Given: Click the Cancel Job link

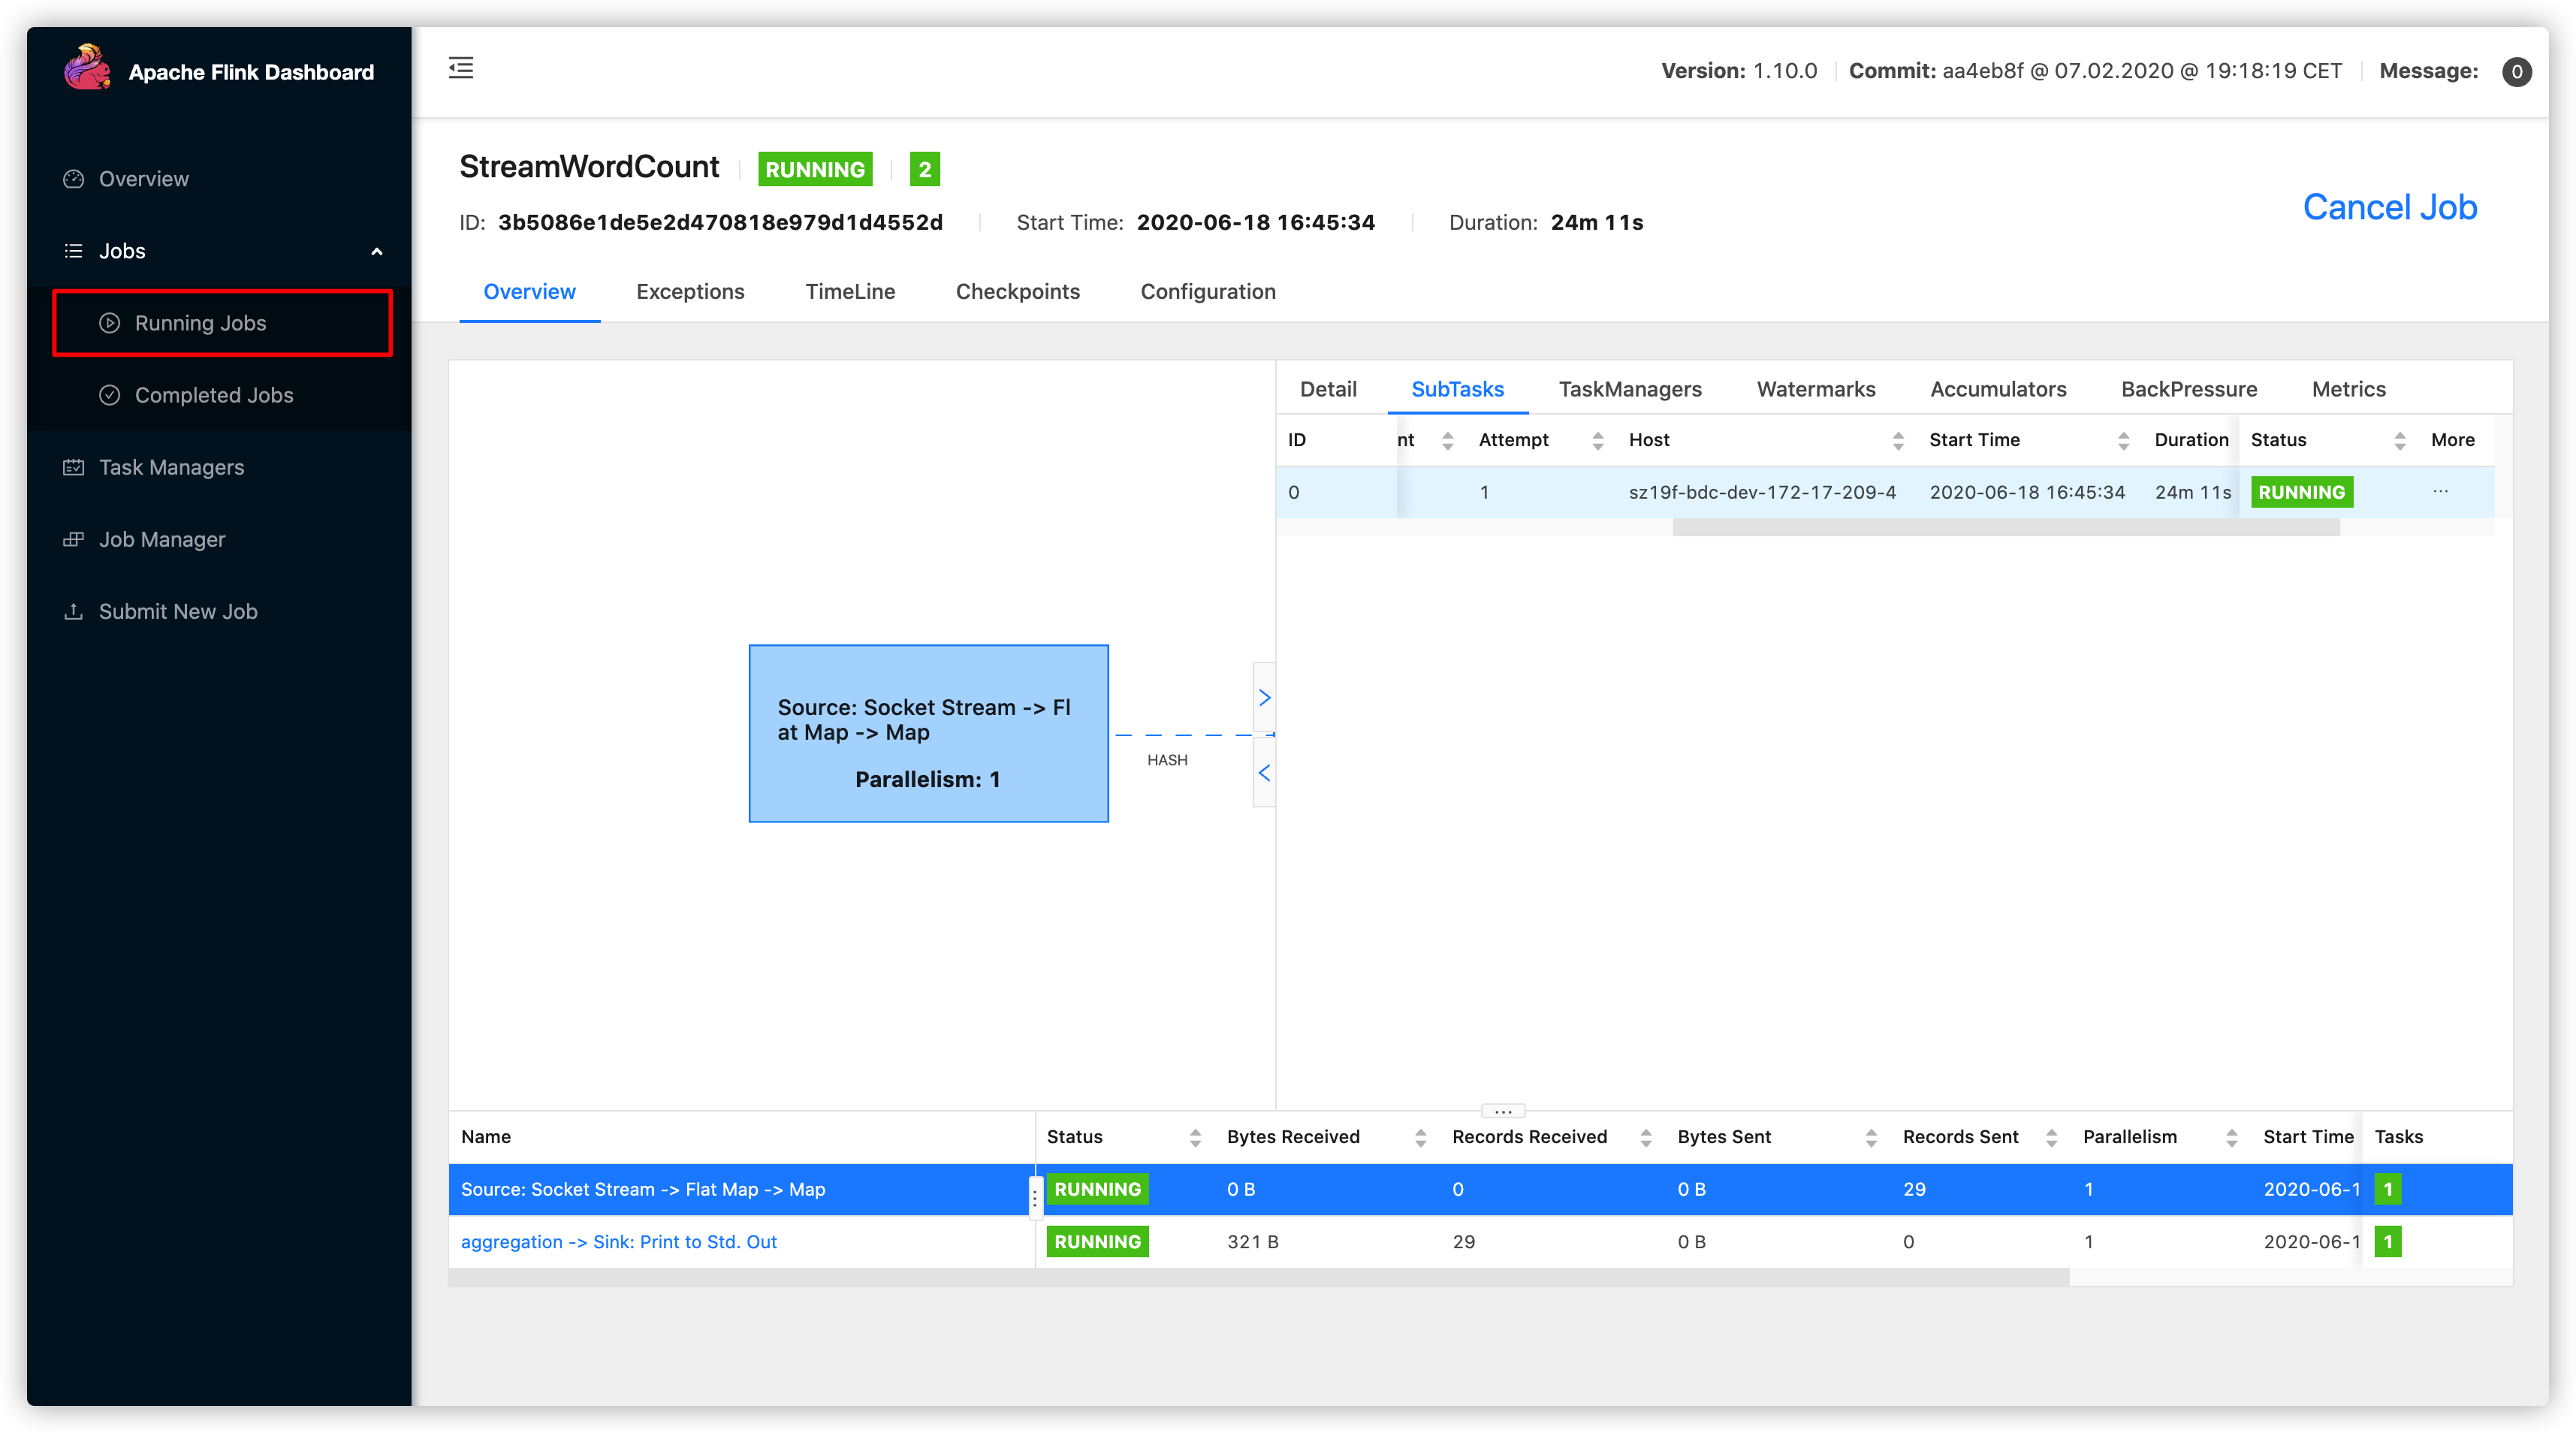Looking at the screenshot, I should tap(2389, 207).
